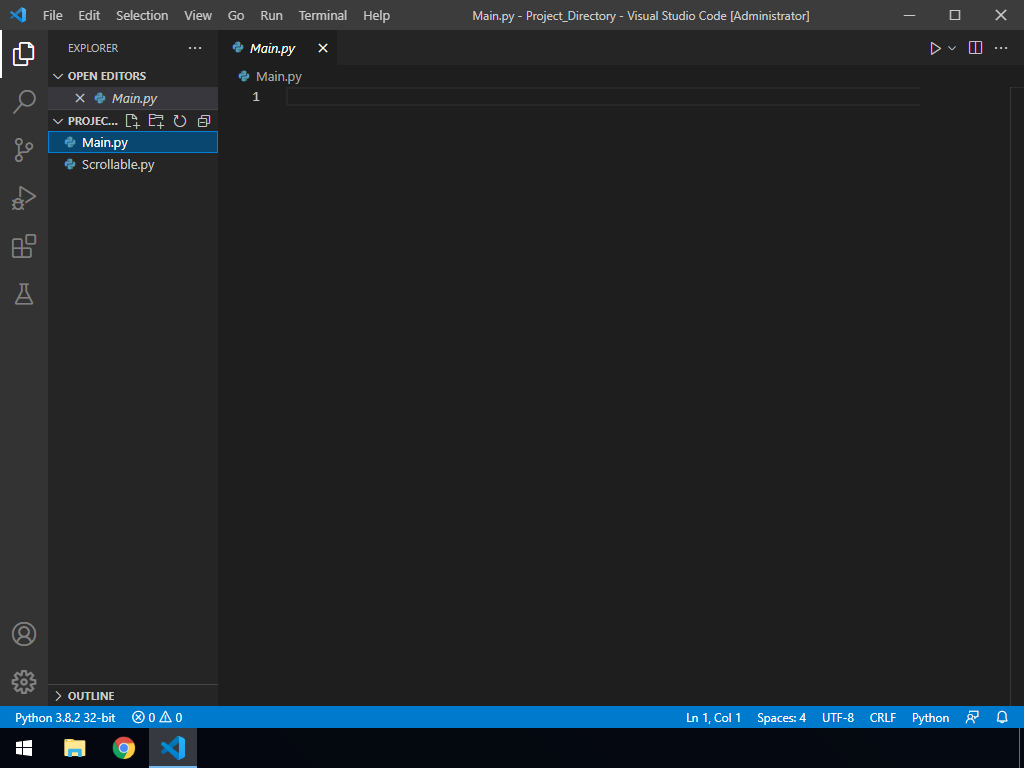
Task: Click line number 1 in the gutter
Action: coord(256,97)
